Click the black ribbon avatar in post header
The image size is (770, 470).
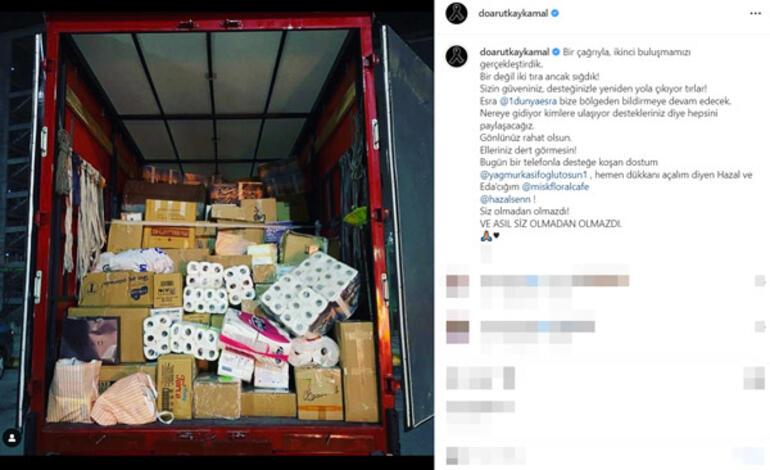coord(456,13)
